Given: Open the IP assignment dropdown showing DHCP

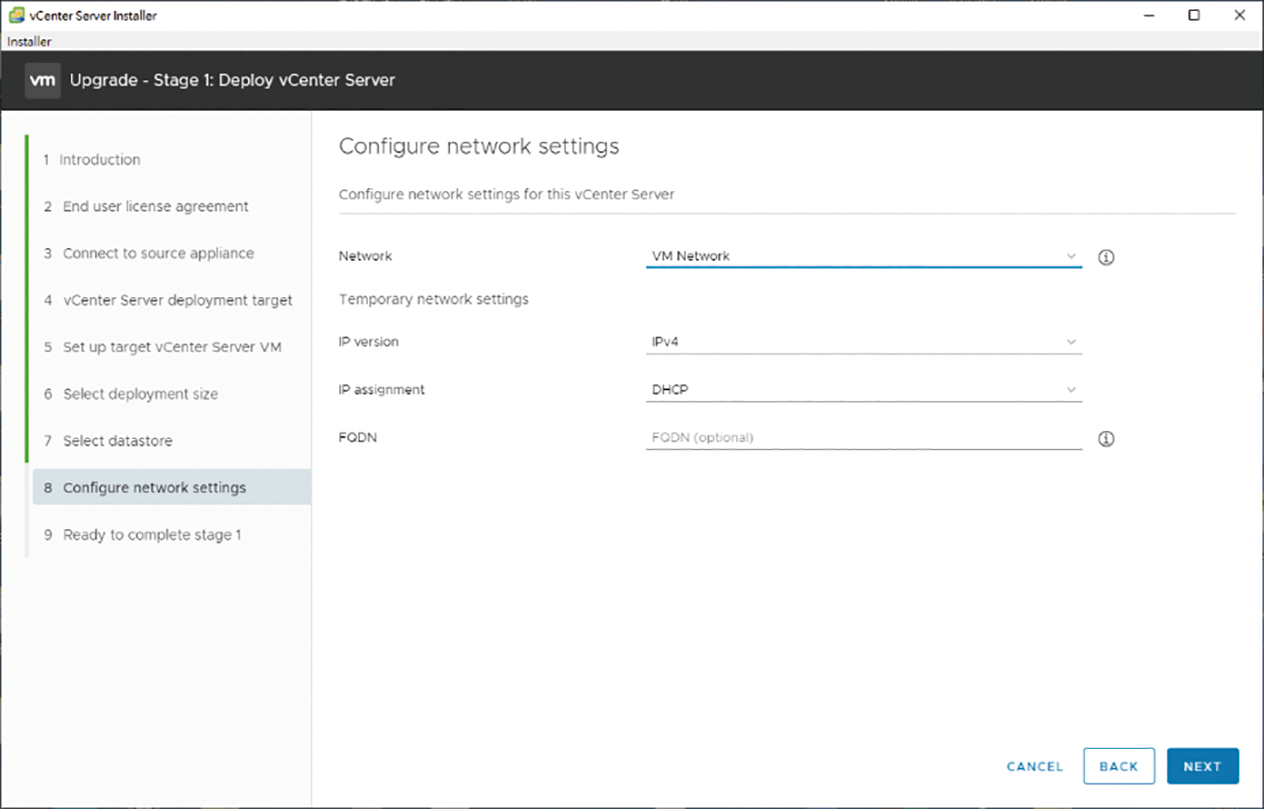Looking at the screenshot, I should click(864, 390).
